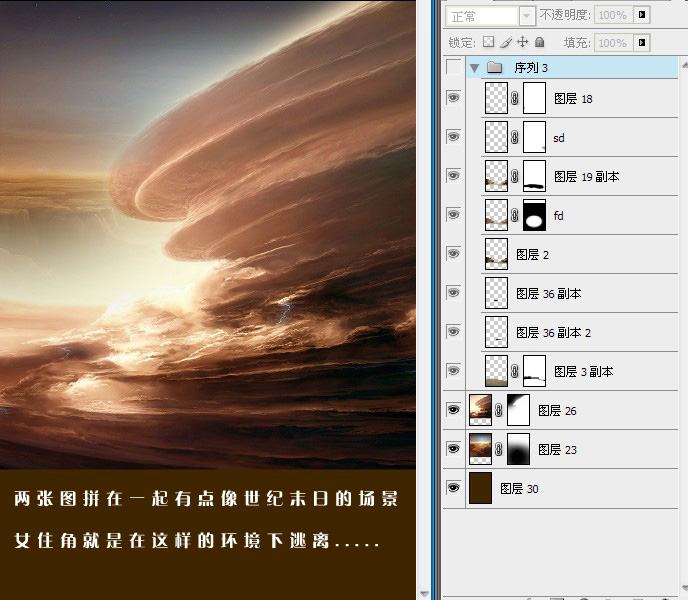Viewport: 688px width, 600px height.
Task: Click the 图层 23 sunset image thumbnail
Action: 480,449
